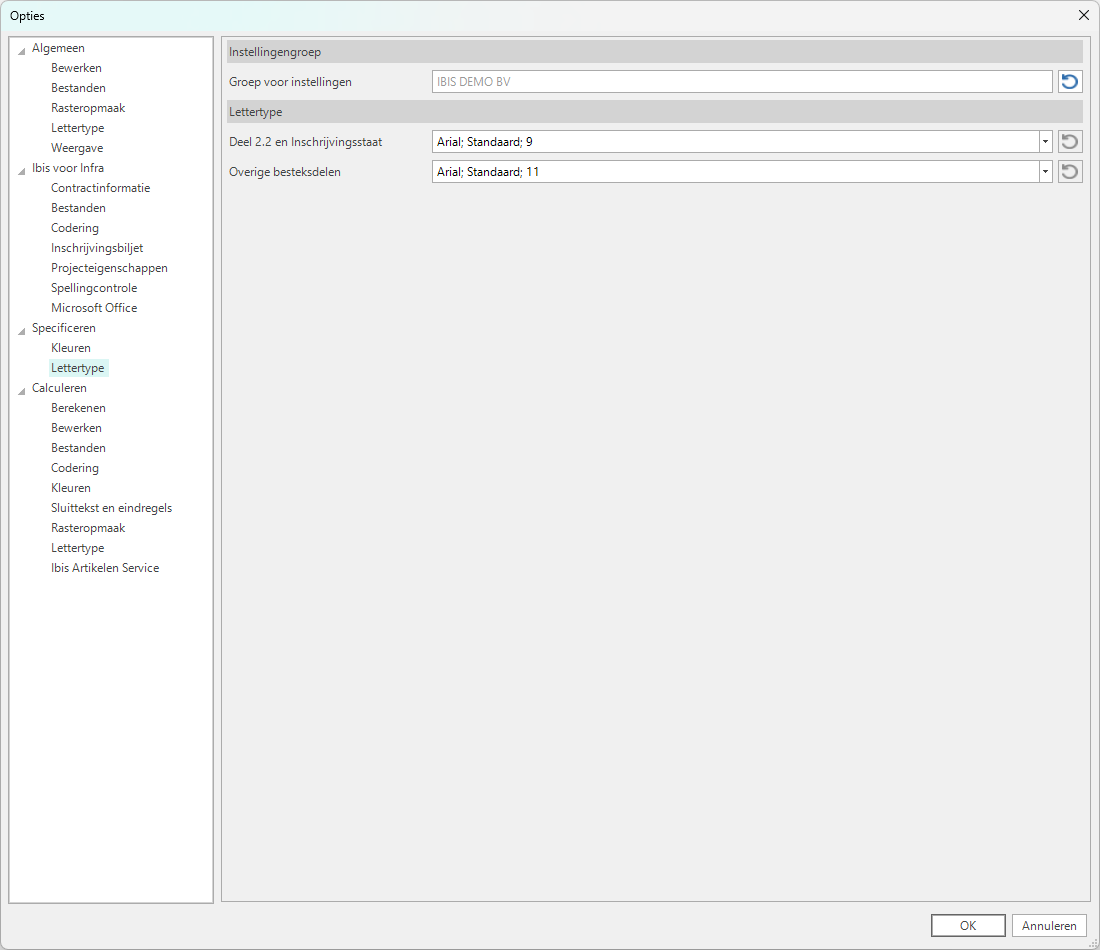Collapse the Ibis voor Infra node
The image size is (1100, 950).
22,169
